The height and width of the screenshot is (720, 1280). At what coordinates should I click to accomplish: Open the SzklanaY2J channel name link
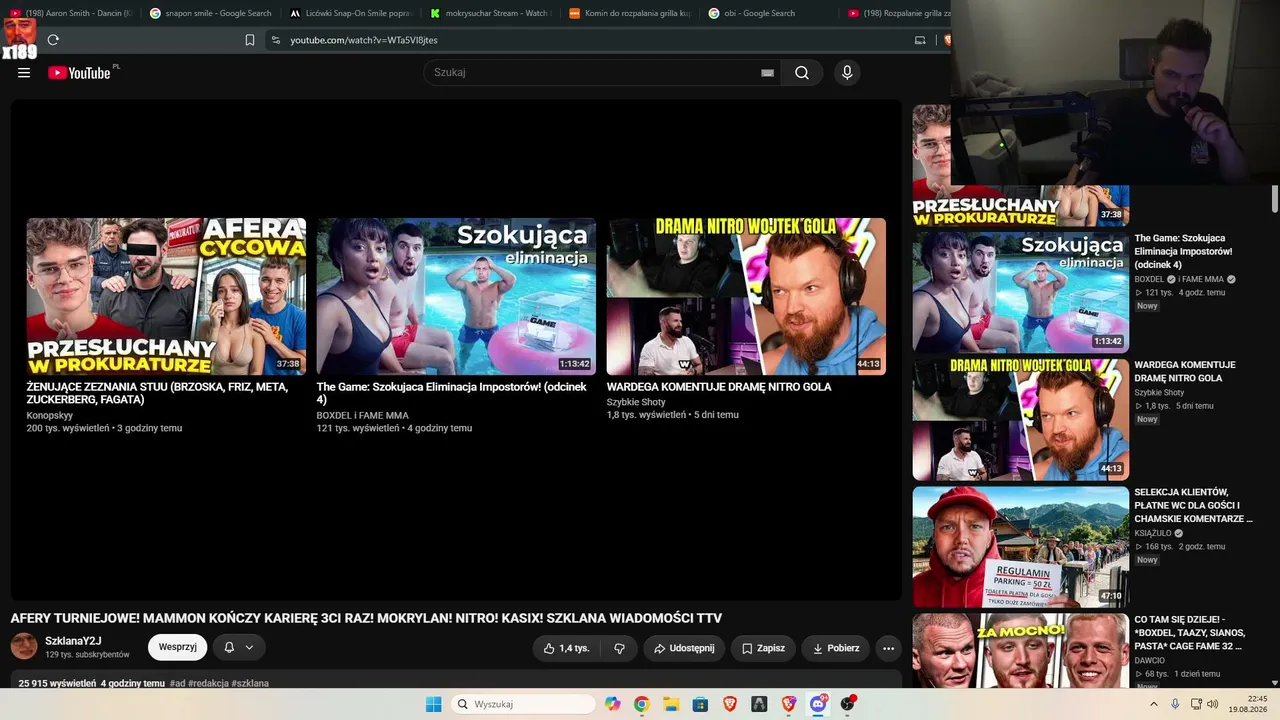pyautogui.click(x=73, y=641)
